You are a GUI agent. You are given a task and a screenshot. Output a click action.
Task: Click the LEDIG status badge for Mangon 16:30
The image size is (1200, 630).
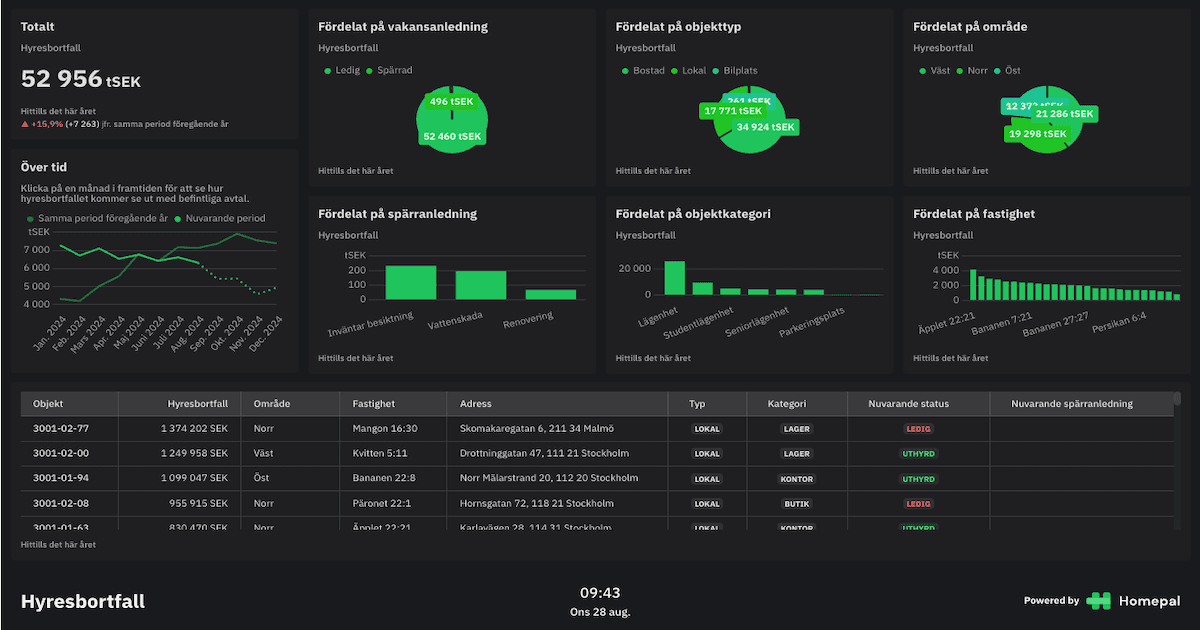[x=918, y=428]
